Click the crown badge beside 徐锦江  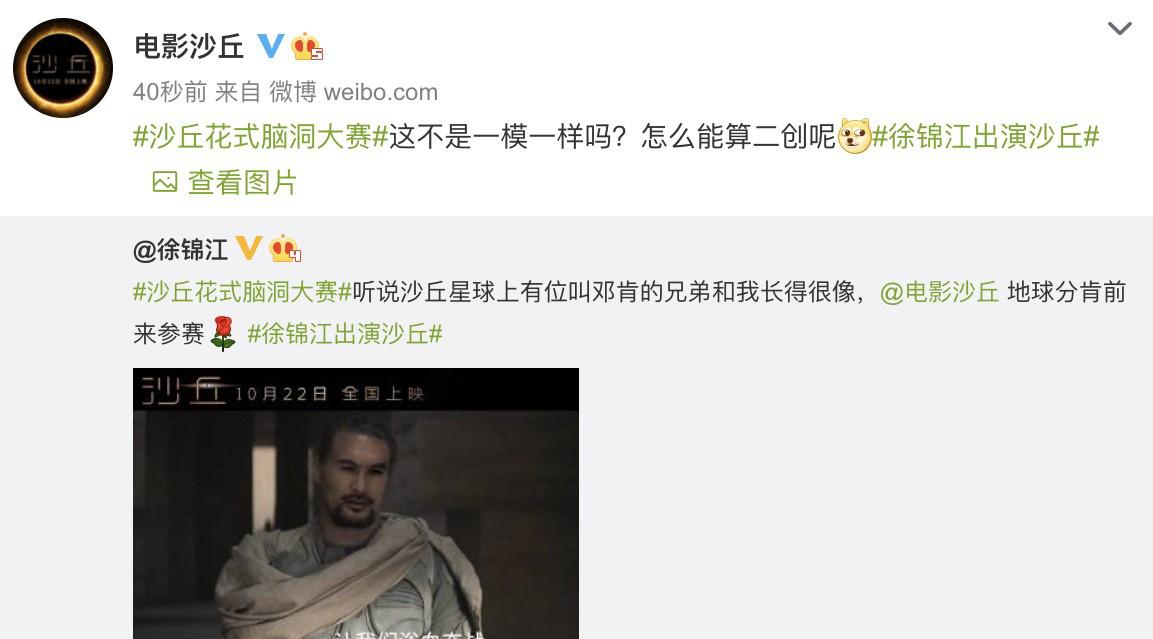tap(285, 249)
